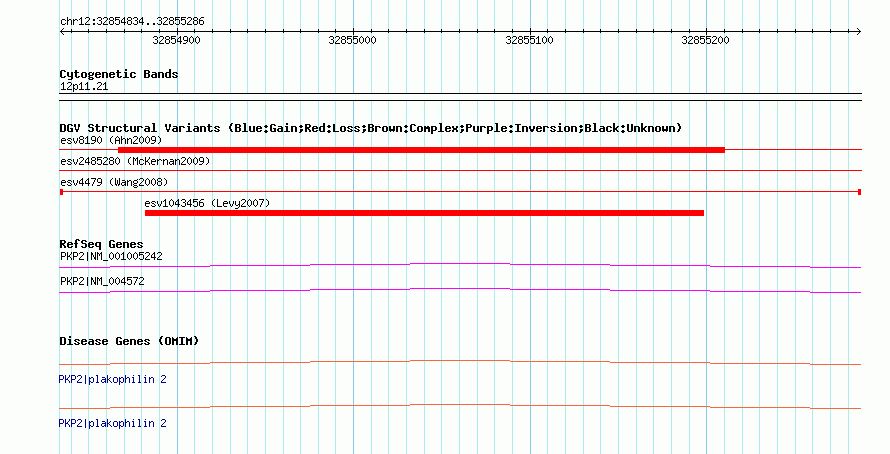Open the first PKP2|plakophilin 2 link
Image resolution: width=890 pixels, height=454 pixels.
112,380
